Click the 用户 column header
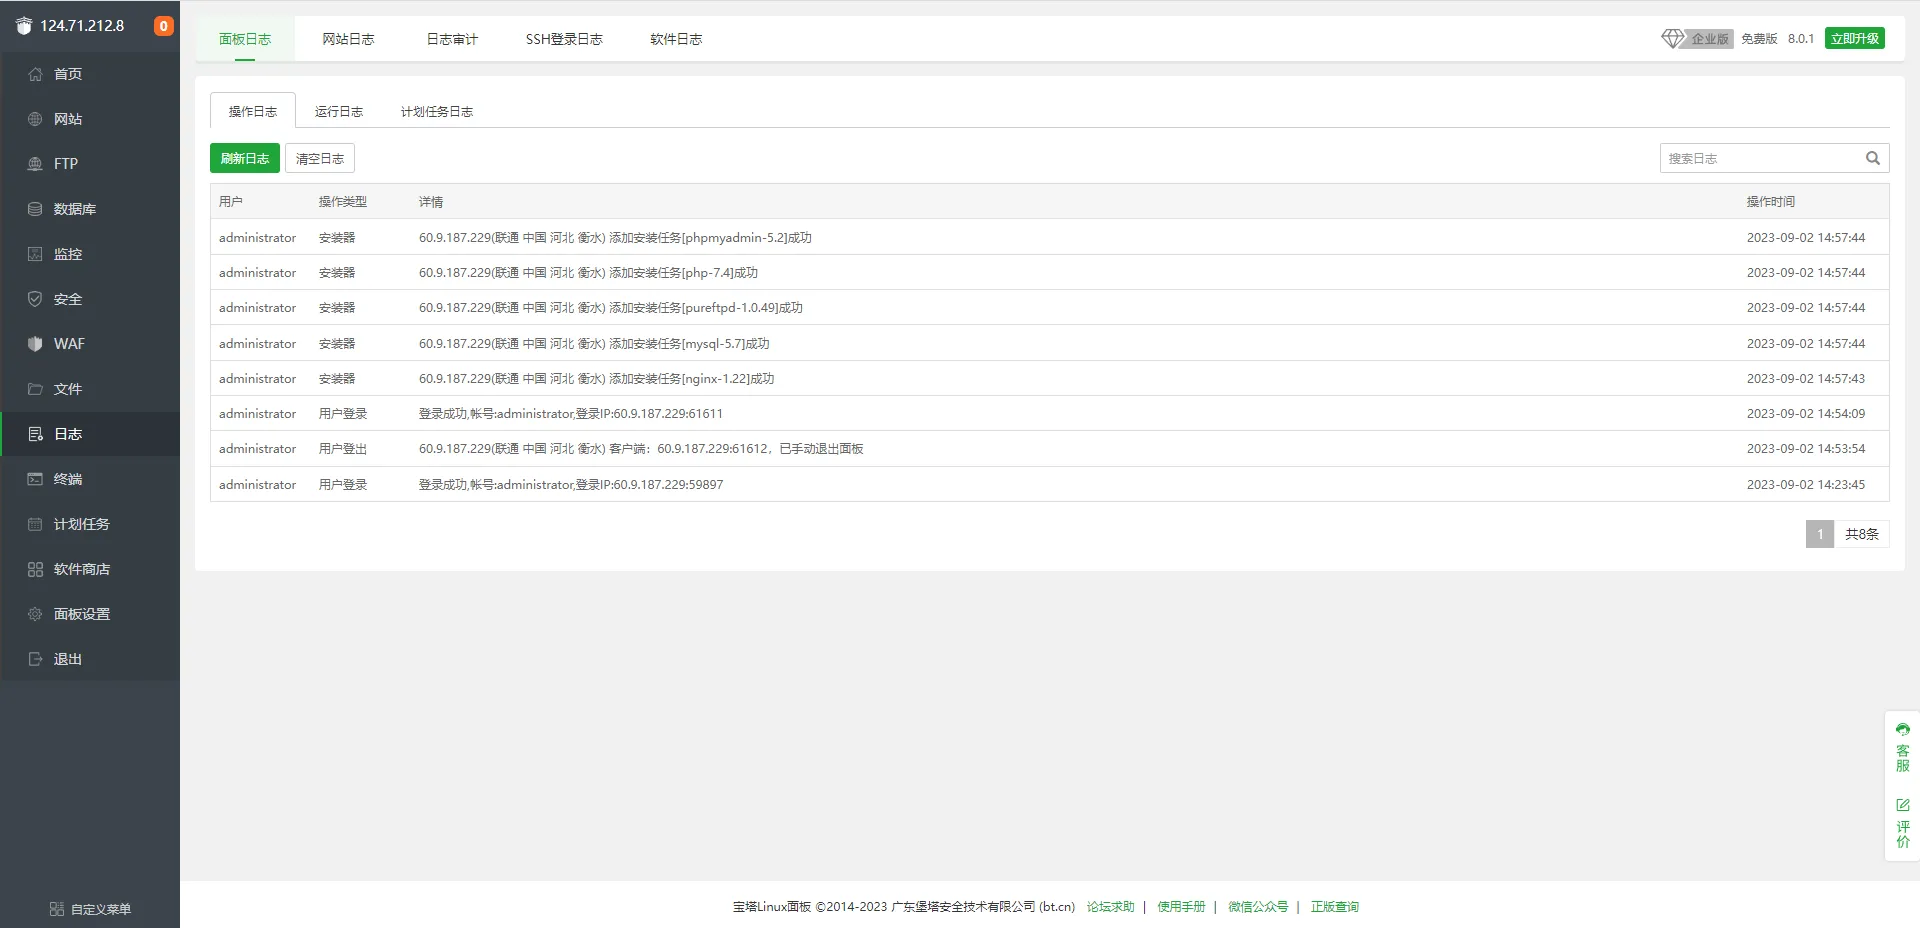This screenshot has width=1920, height=928. (x=231, y=202)
